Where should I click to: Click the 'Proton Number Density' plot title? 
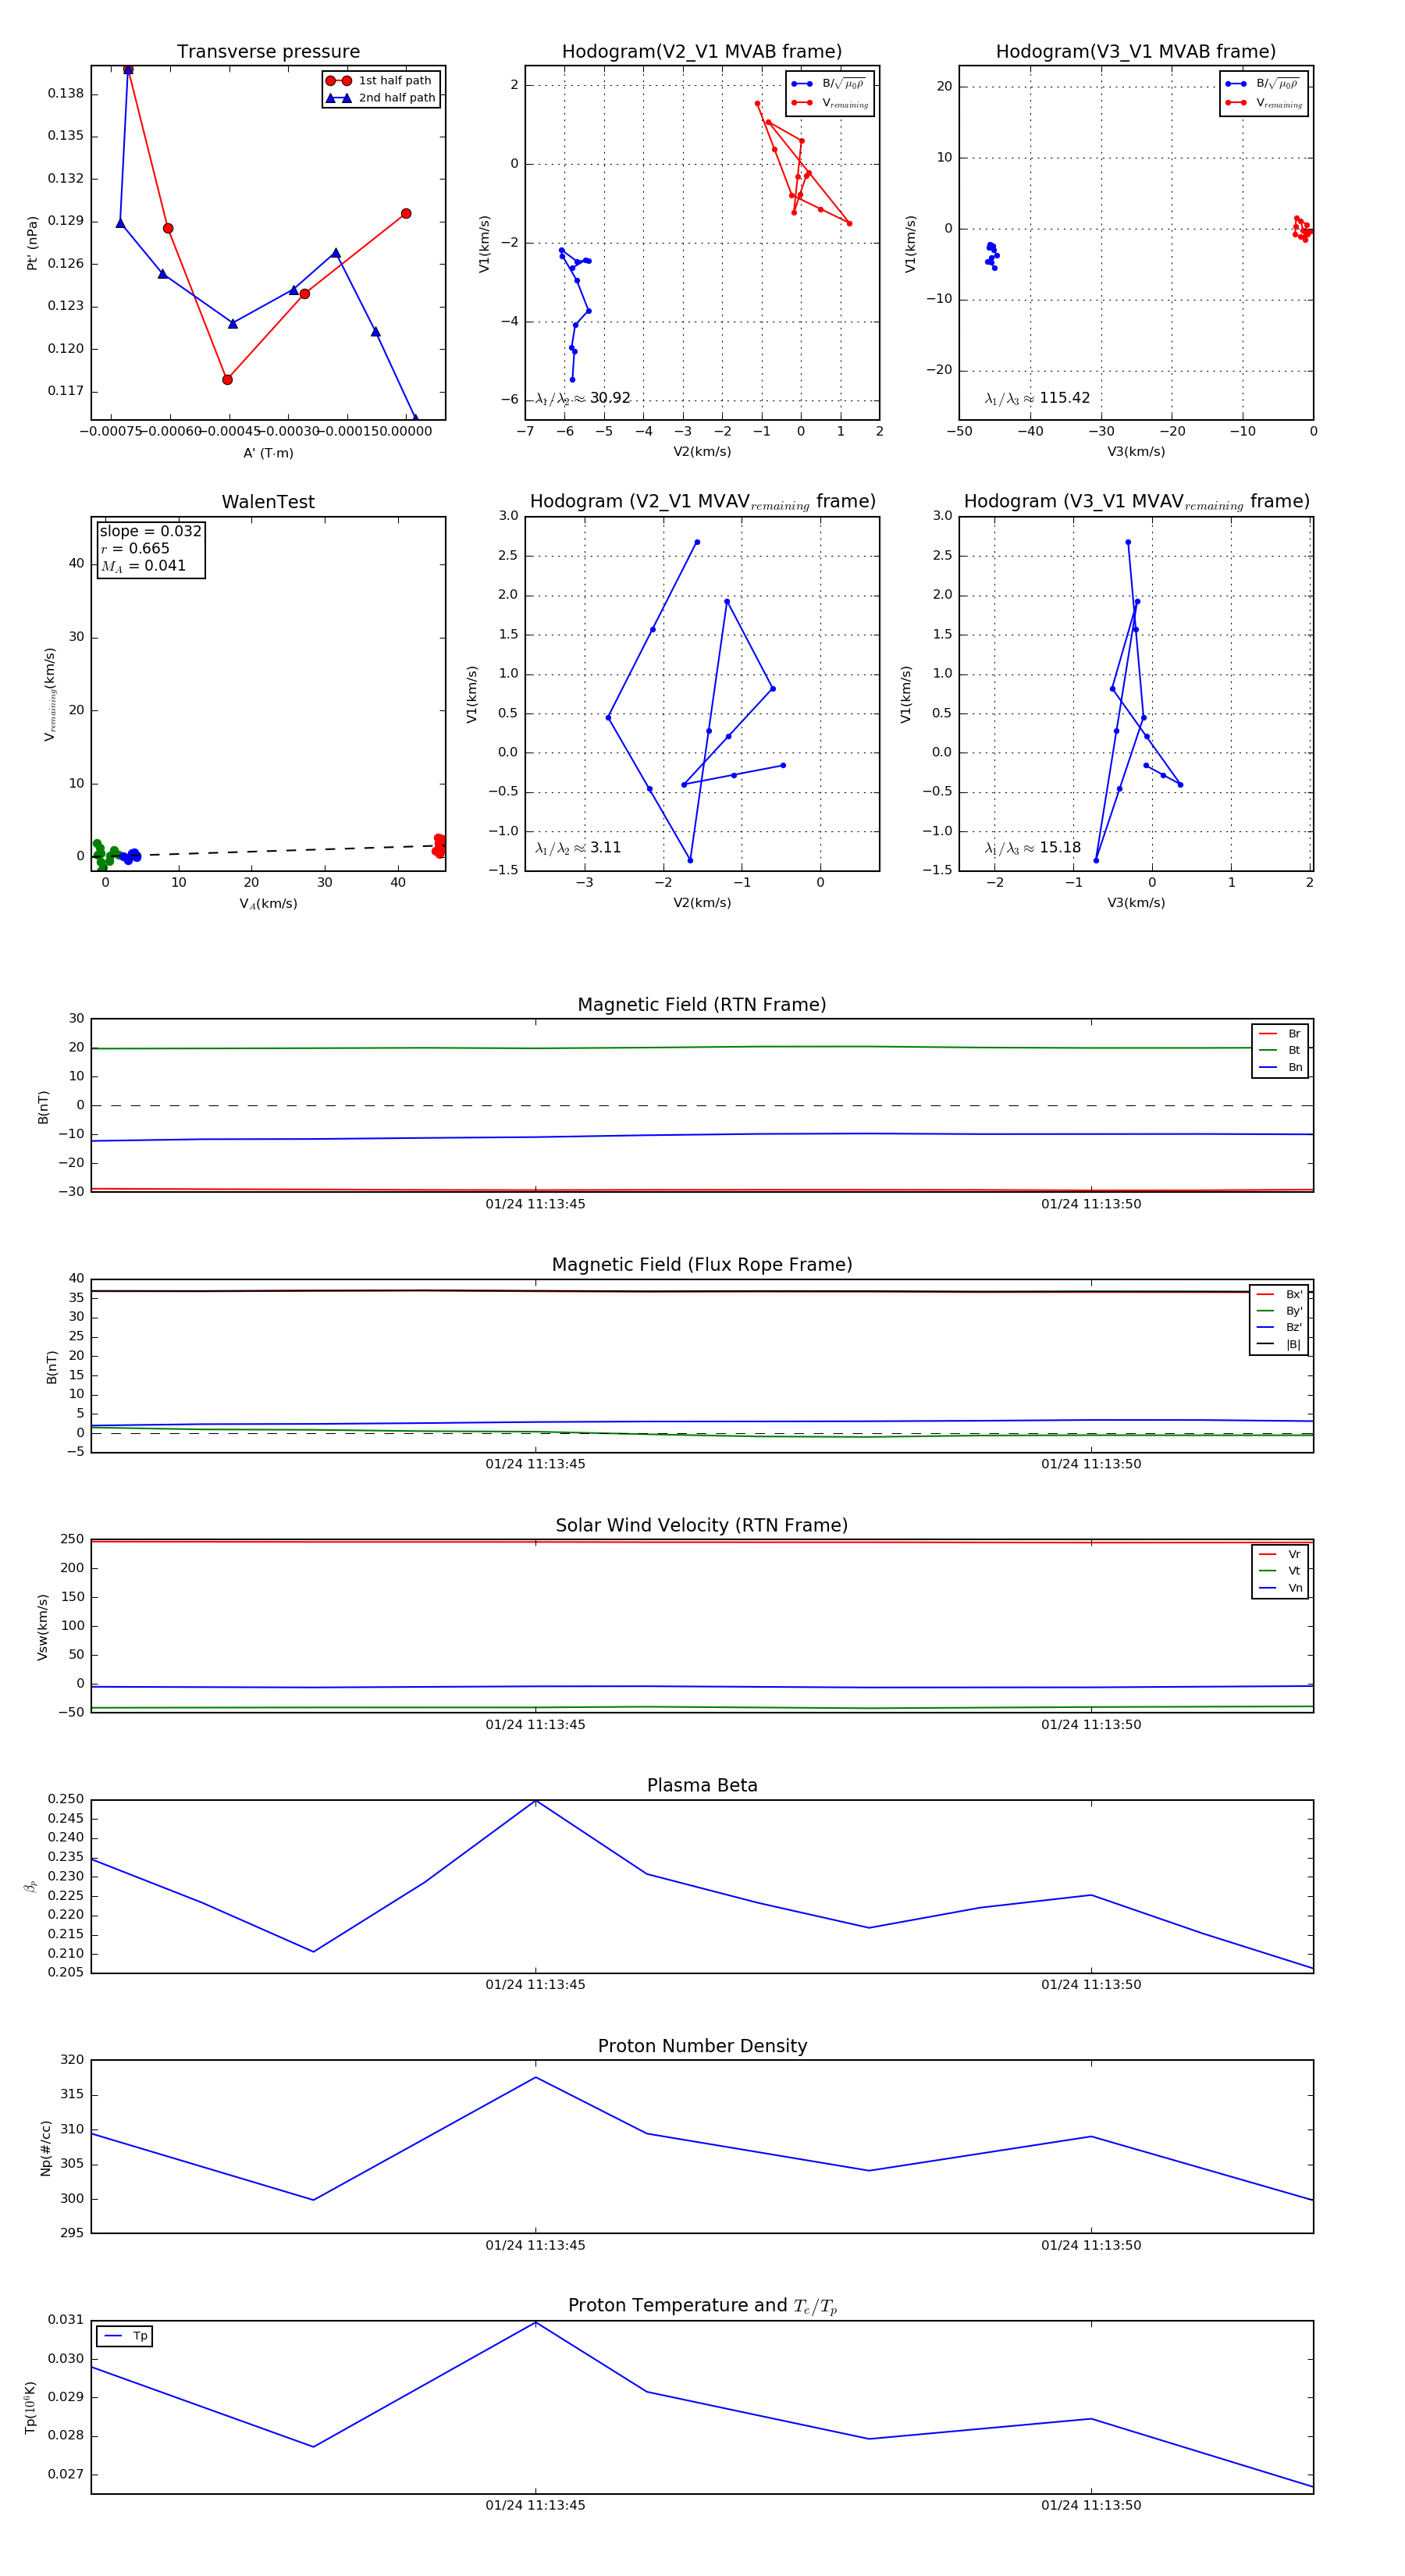[702, 2046]
